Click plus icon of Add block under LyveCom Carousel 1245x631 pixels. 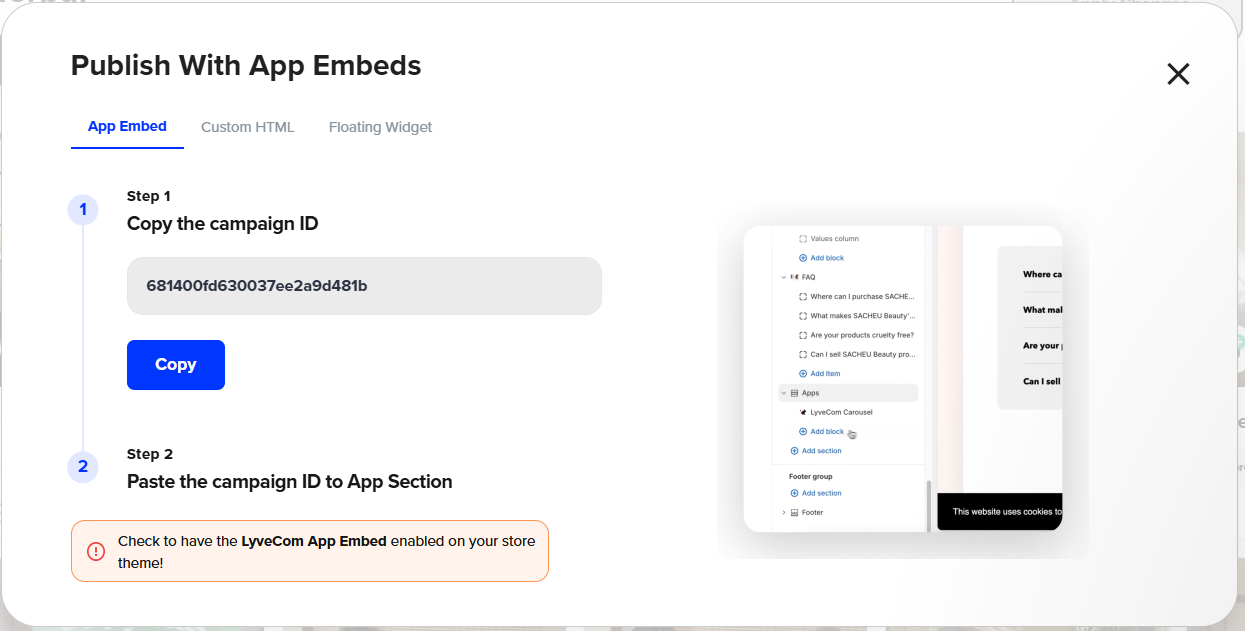pyautogui.click(x=803, y=432)
